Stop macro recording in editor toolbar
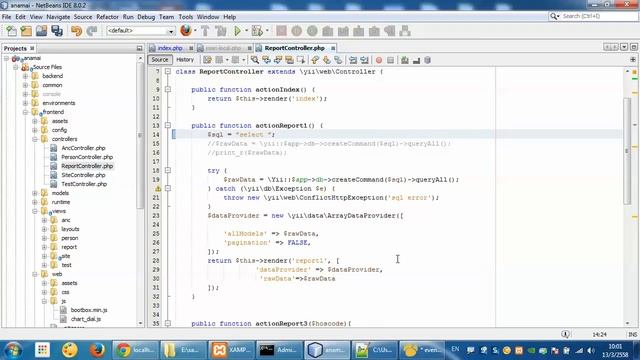The width and height of the screenshot is (640, 360). click(391, 60)
